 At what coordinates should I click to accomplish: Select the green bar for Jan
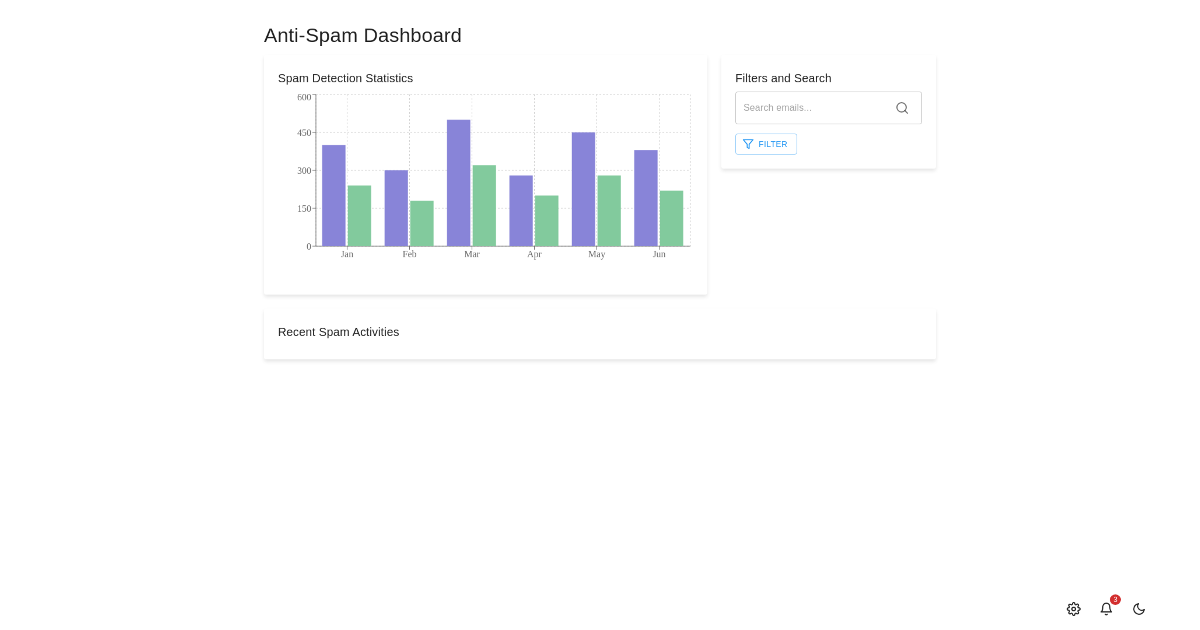[x=359, y=216]
